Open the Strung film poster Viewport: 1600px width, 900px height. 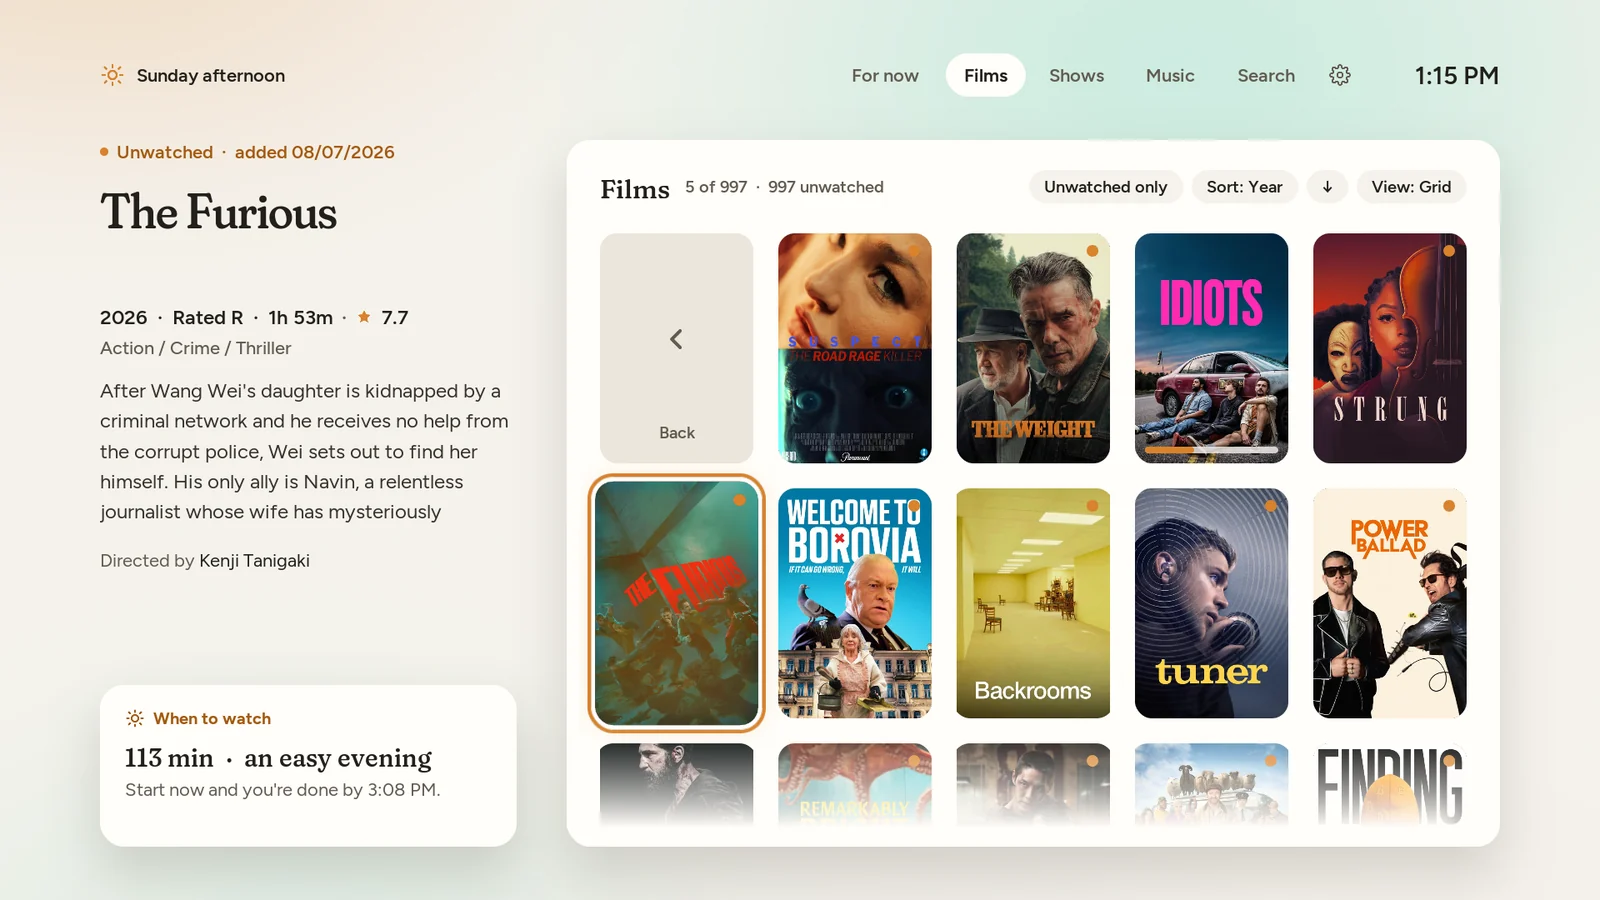tap(1390, 348)
